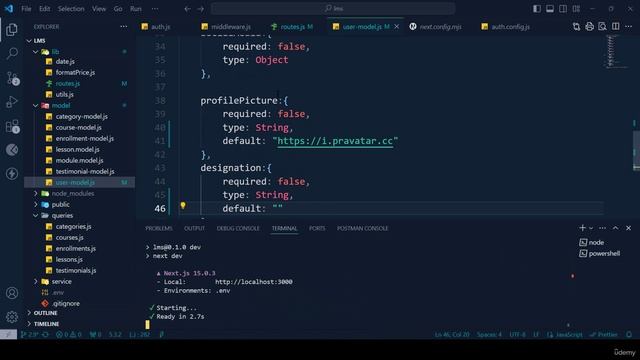Open the View menu
This screenshot has height=360, width=640.
click(x=99, y=9)
